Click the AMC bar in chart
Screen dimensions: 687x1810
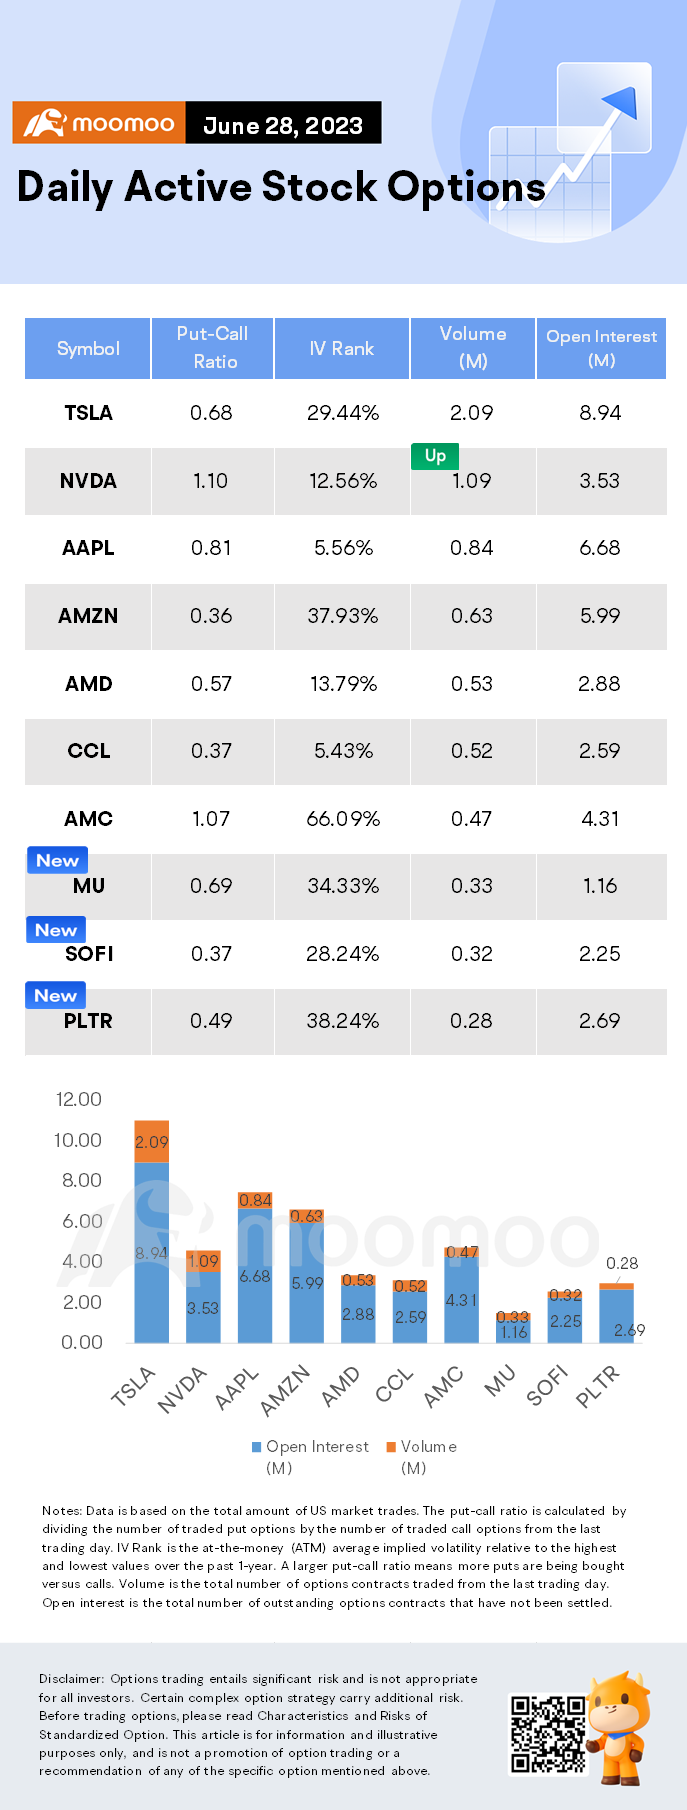coord(461,1294)
